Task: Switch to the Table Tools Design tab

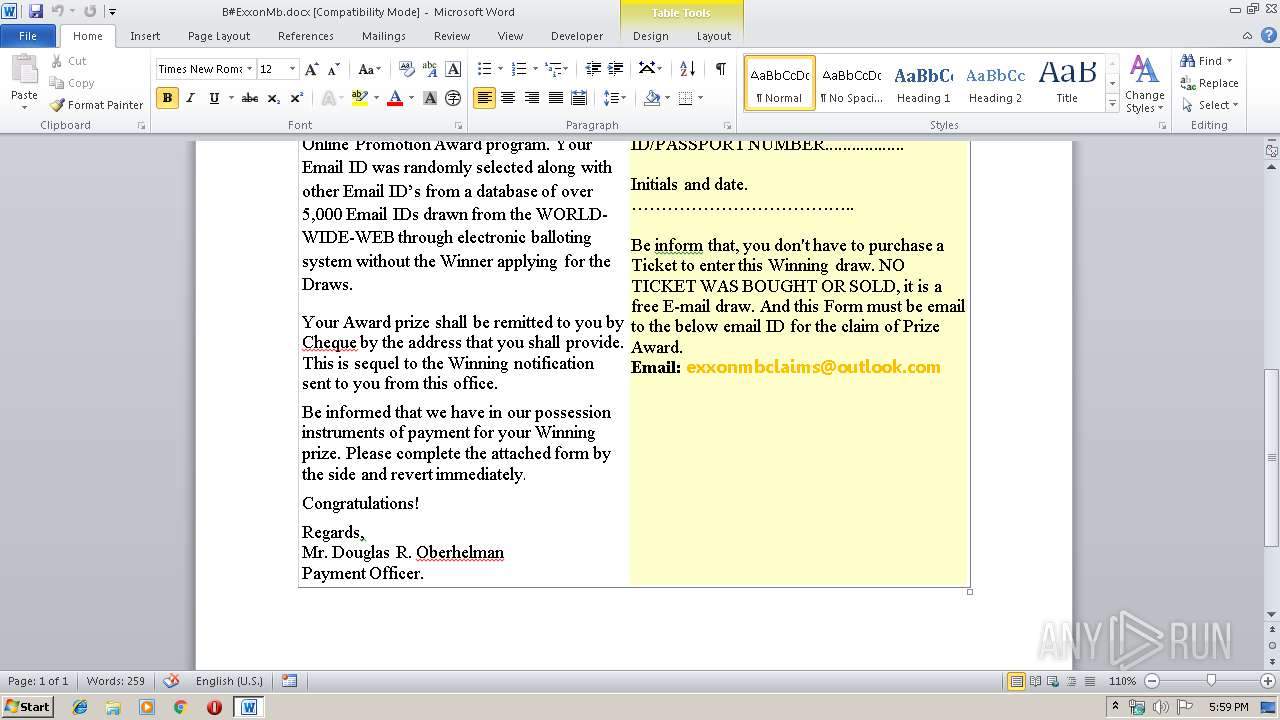Action: [x=650, y=36]
